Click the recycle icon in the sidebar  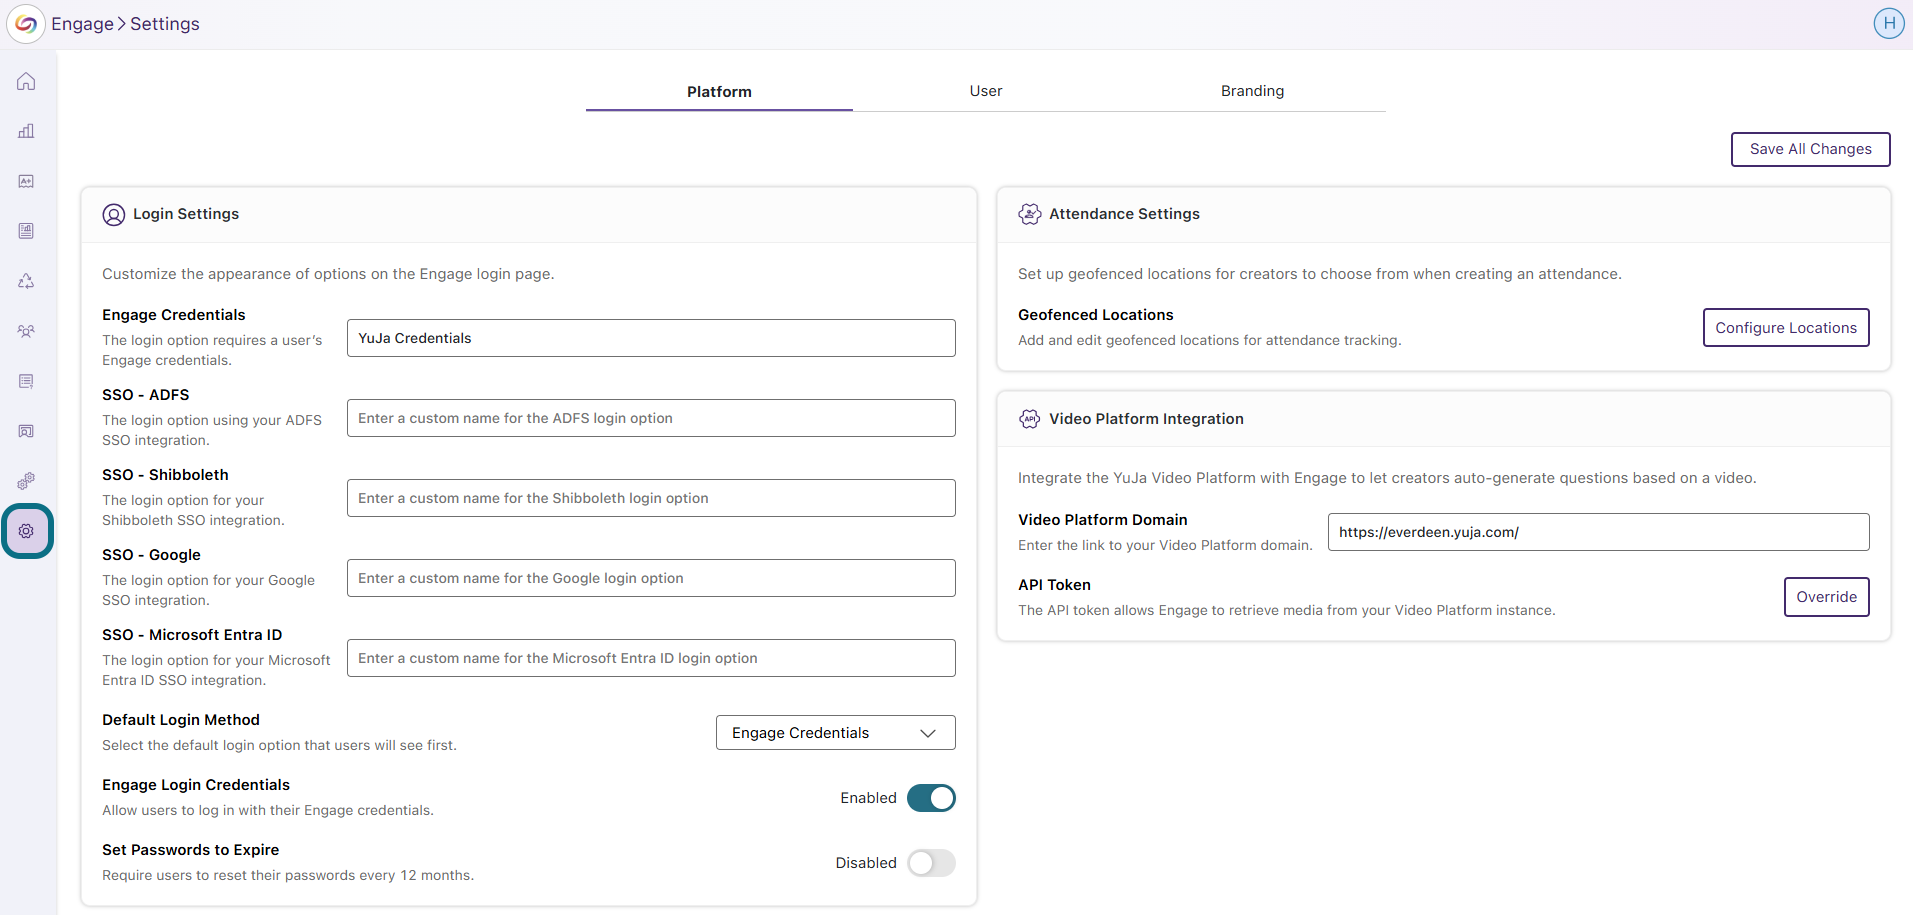click(x=26, y=281)
